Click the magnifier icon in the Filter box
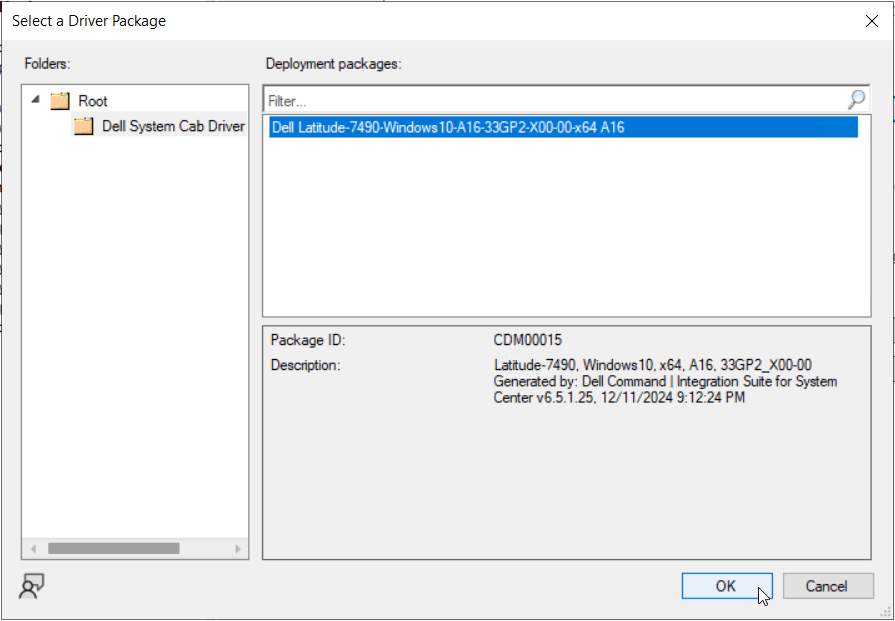 [x=856, y=100]
